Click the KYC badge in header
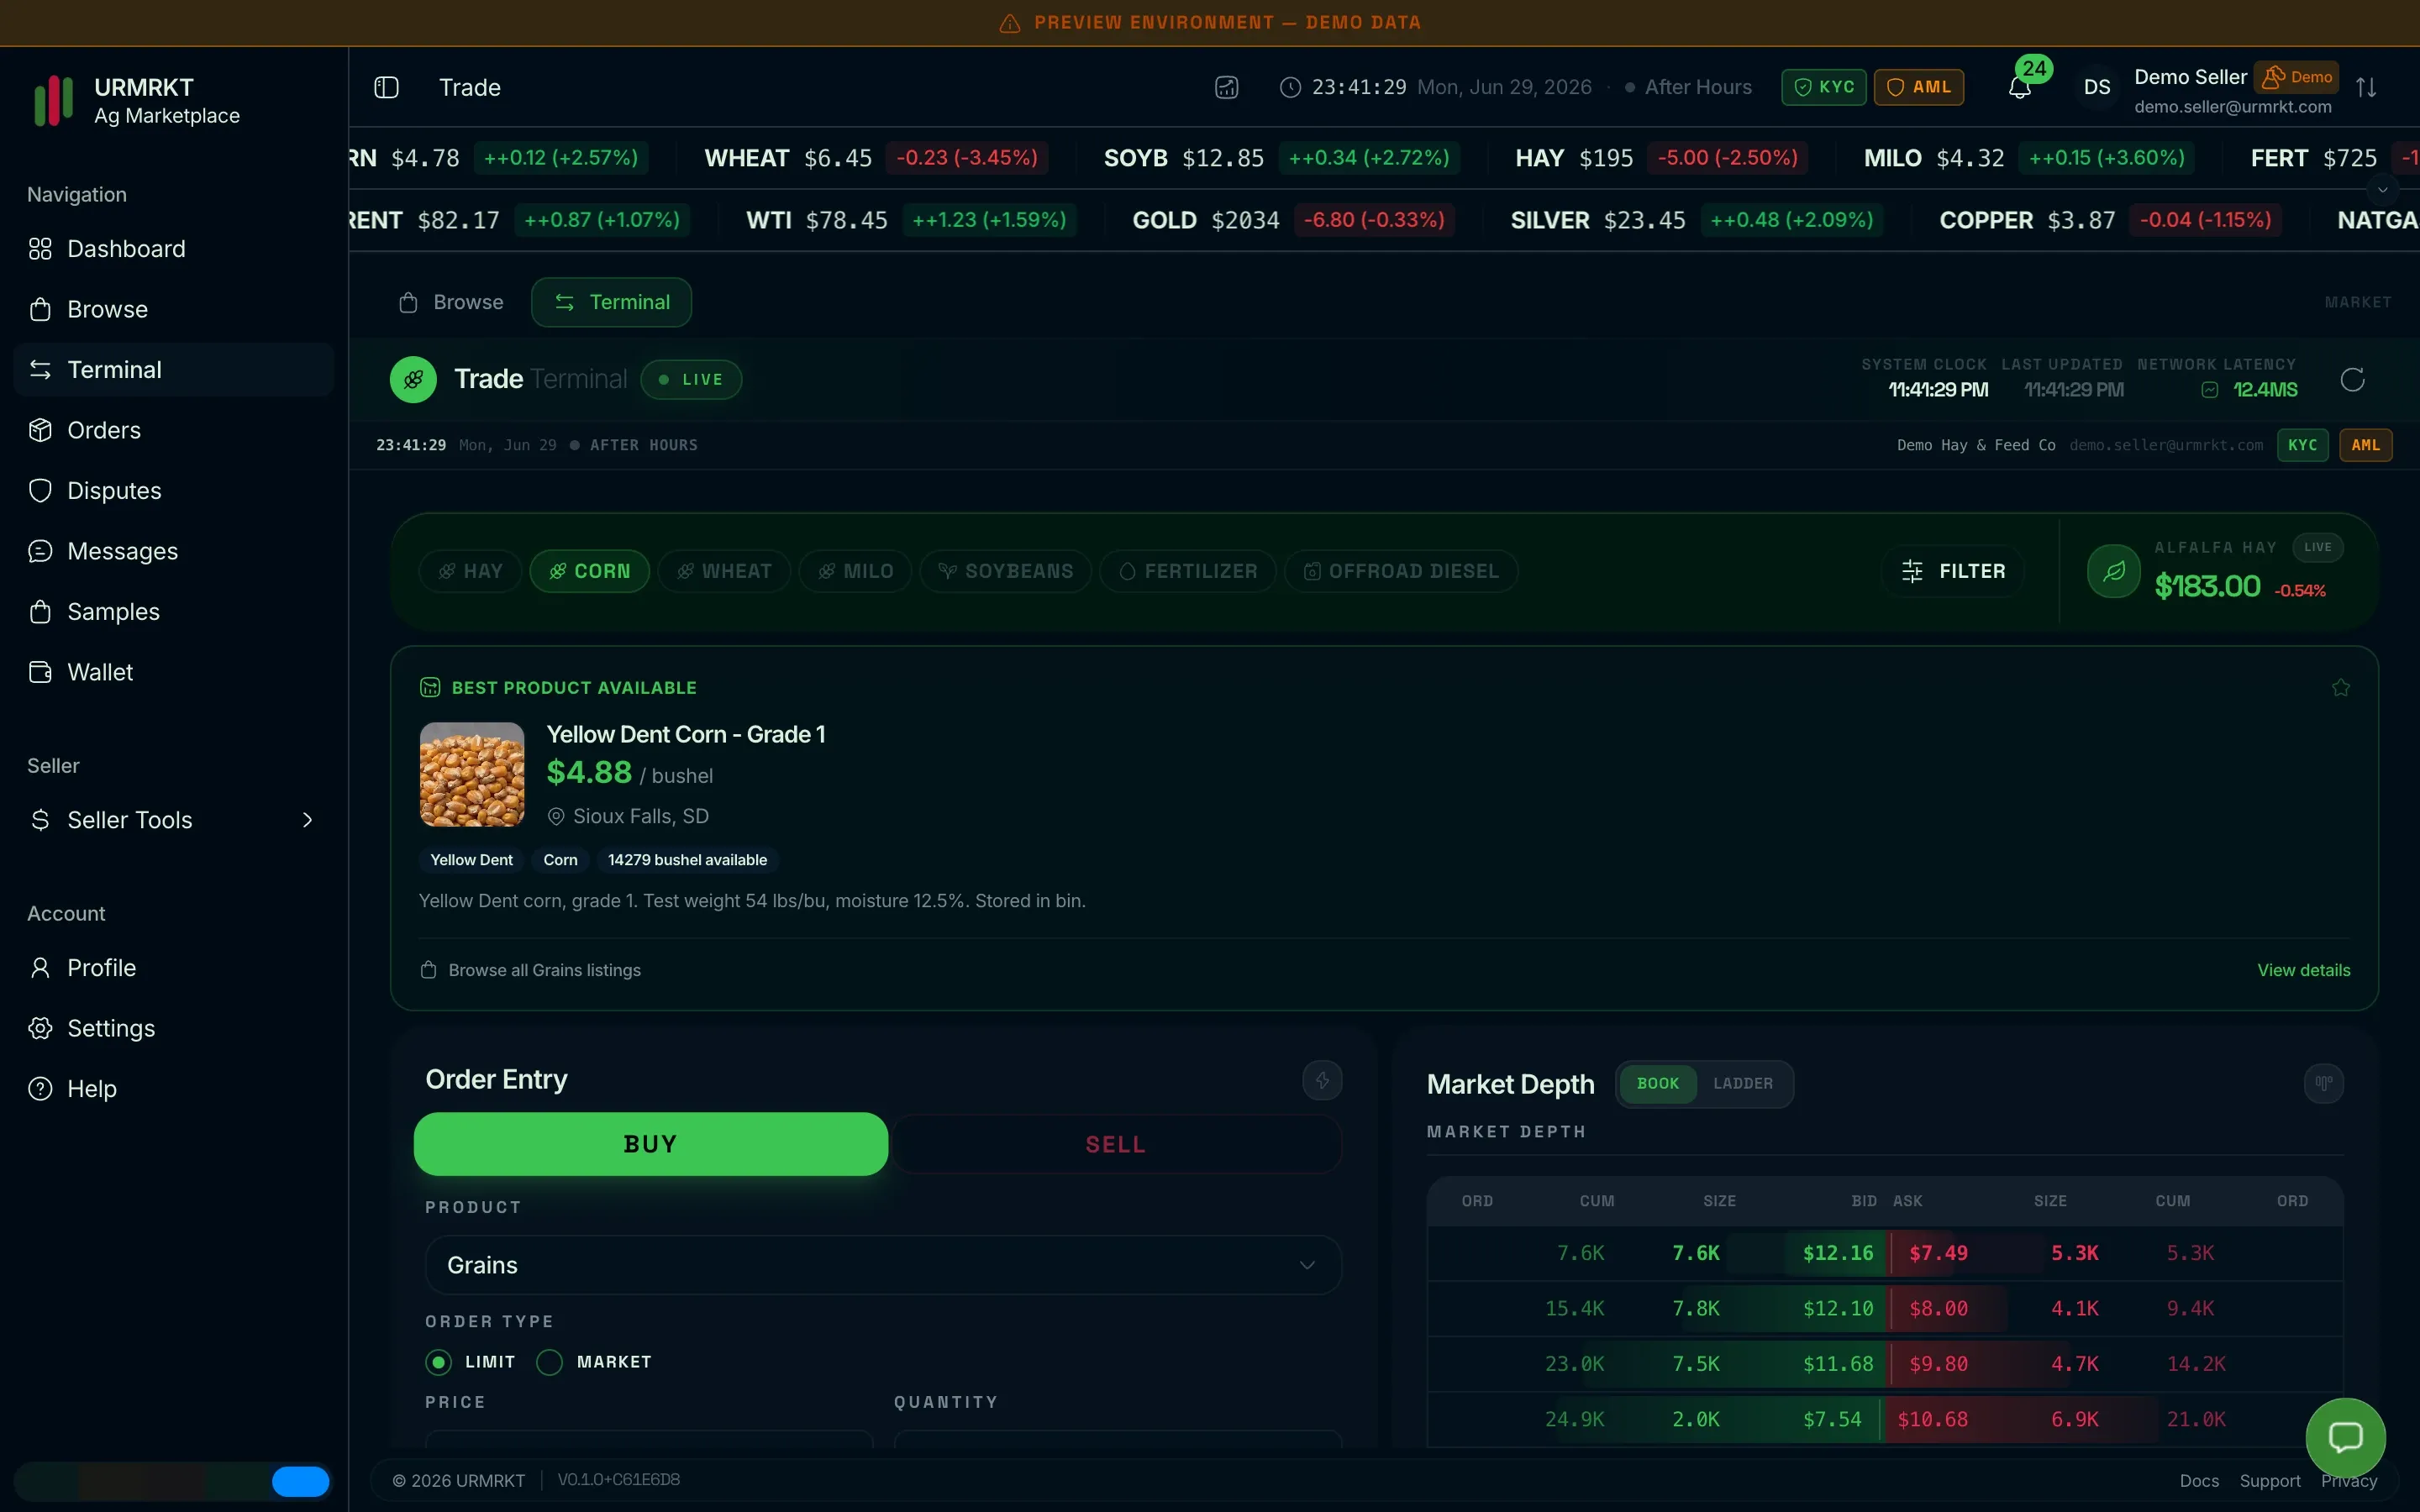The height and width of the screenshot is (1512, 2420). coord(1823,87)
